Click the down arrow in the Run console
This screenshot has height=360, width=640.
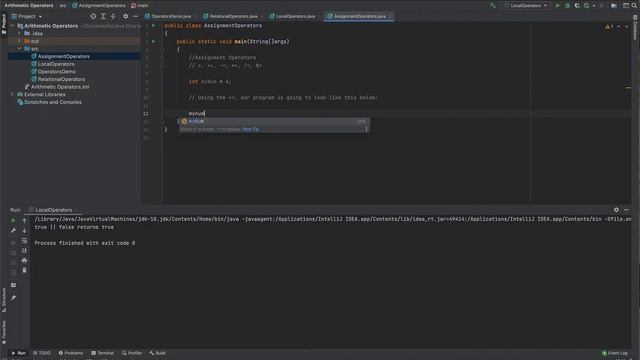pyautogui.click(x=24, y=231)
